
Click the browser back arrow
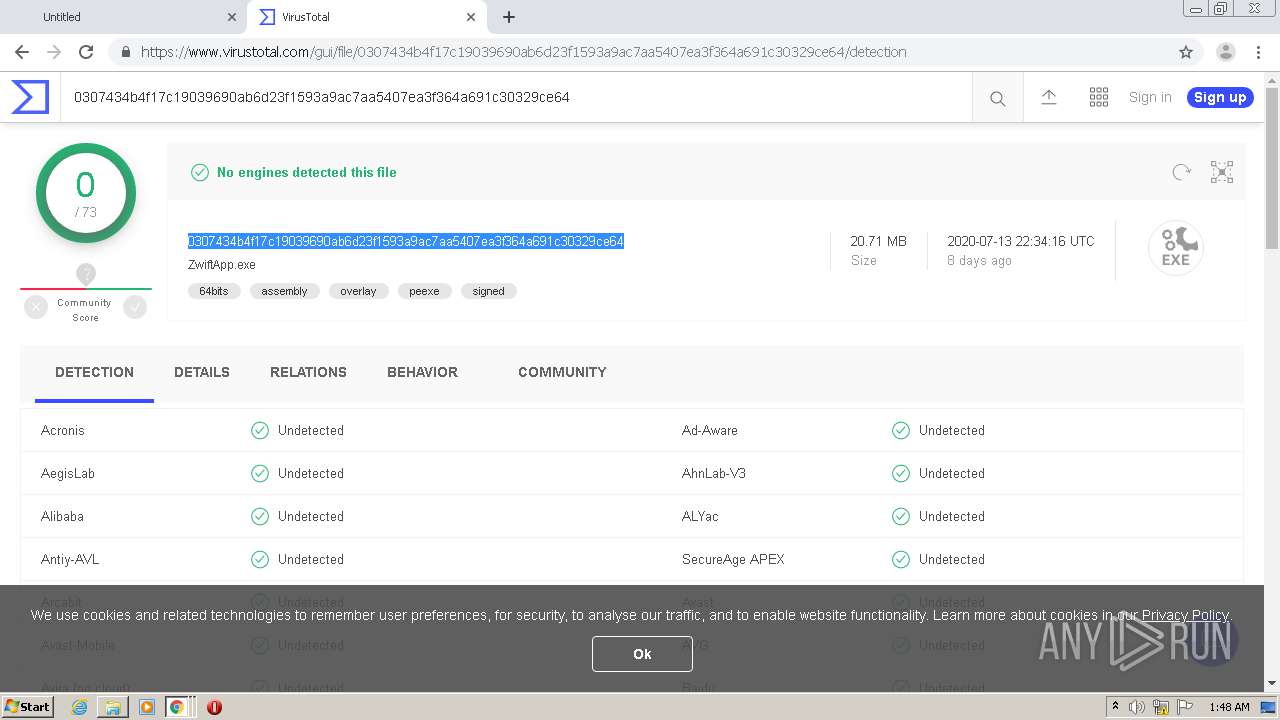point(22,52)
